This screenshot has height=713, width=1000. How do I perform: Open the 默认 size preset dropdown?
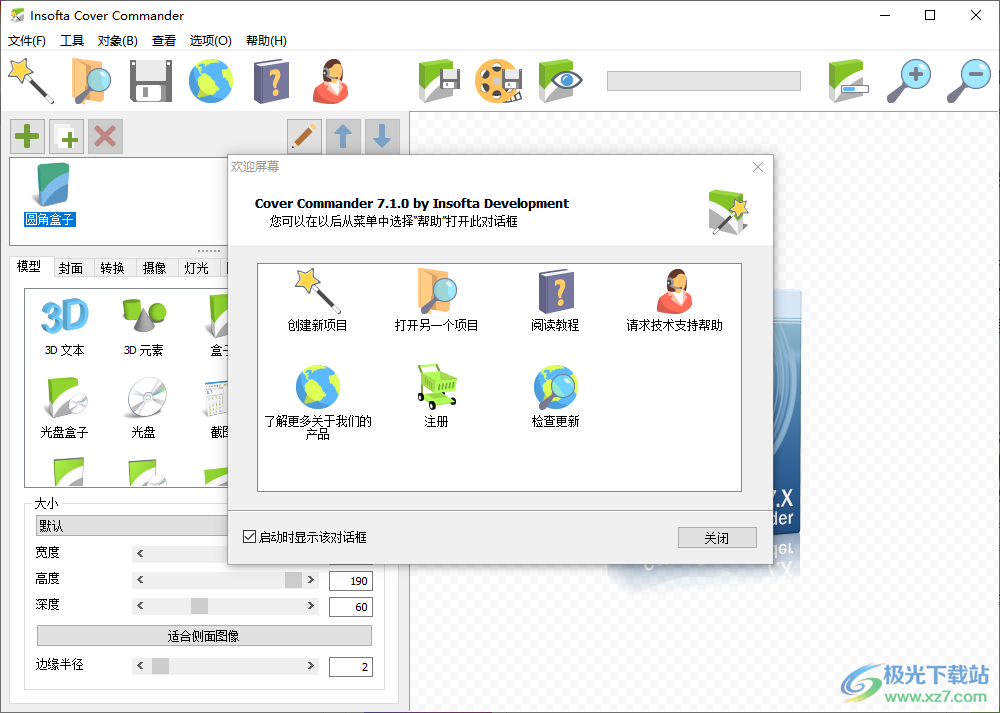133,526
